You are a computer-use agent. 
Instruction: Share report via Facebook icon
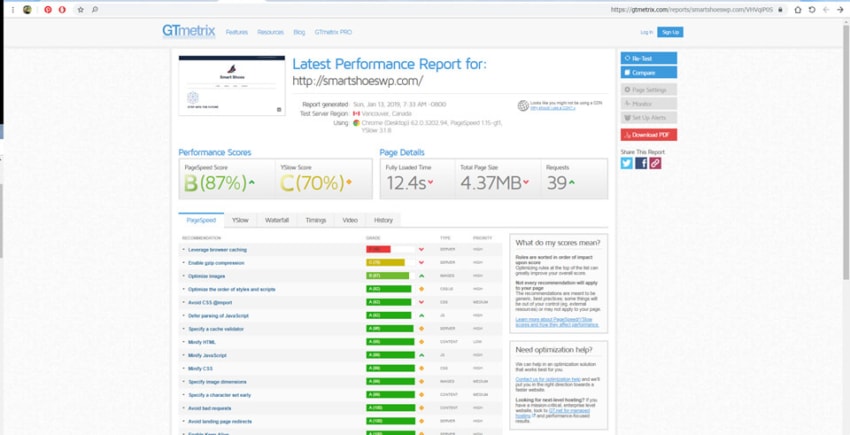coord(641,163)
